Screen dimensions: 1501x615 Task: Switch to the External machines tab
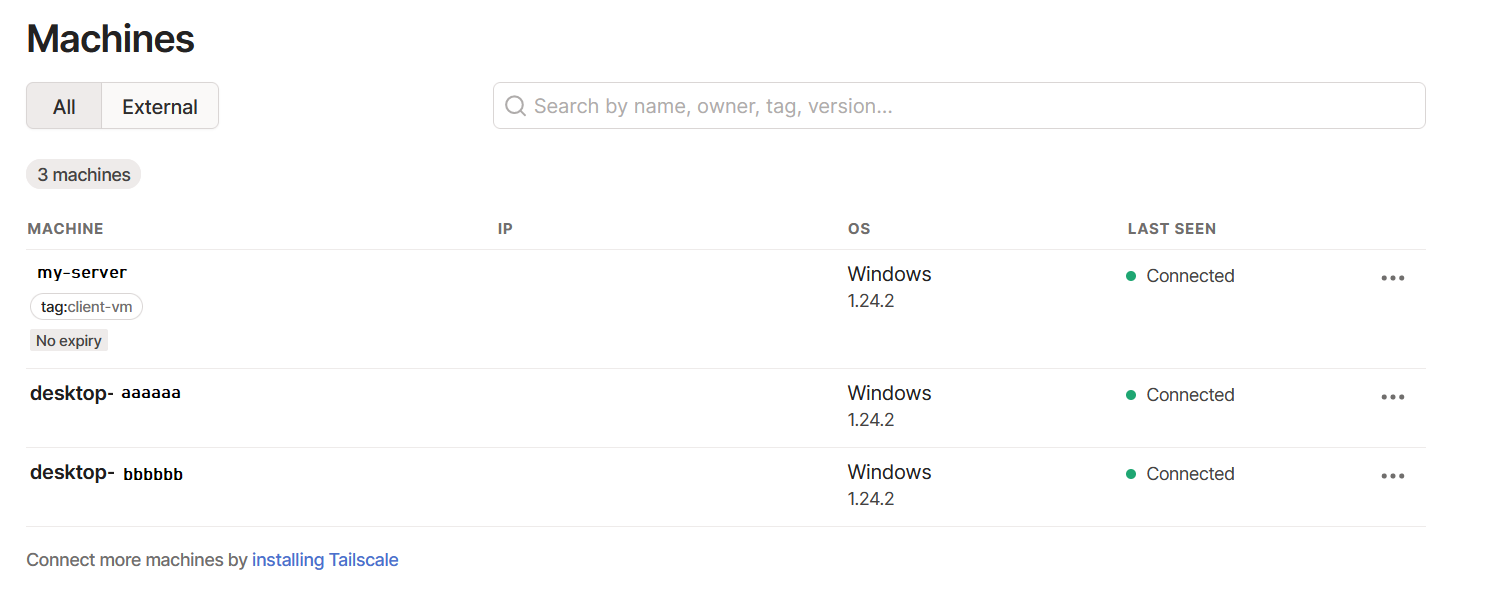160,106
